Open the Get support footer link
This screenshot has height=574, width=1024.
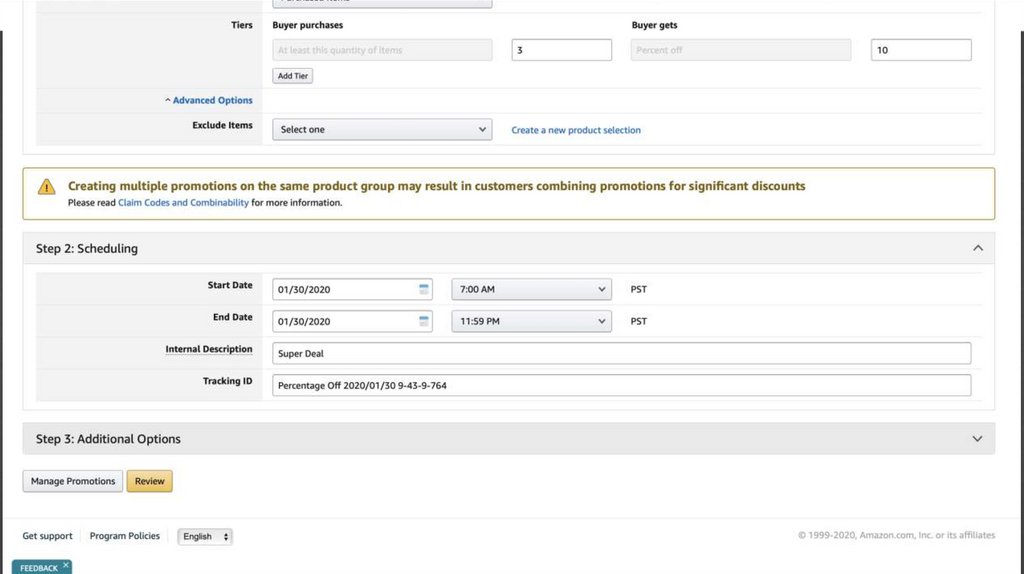(48, 536)
